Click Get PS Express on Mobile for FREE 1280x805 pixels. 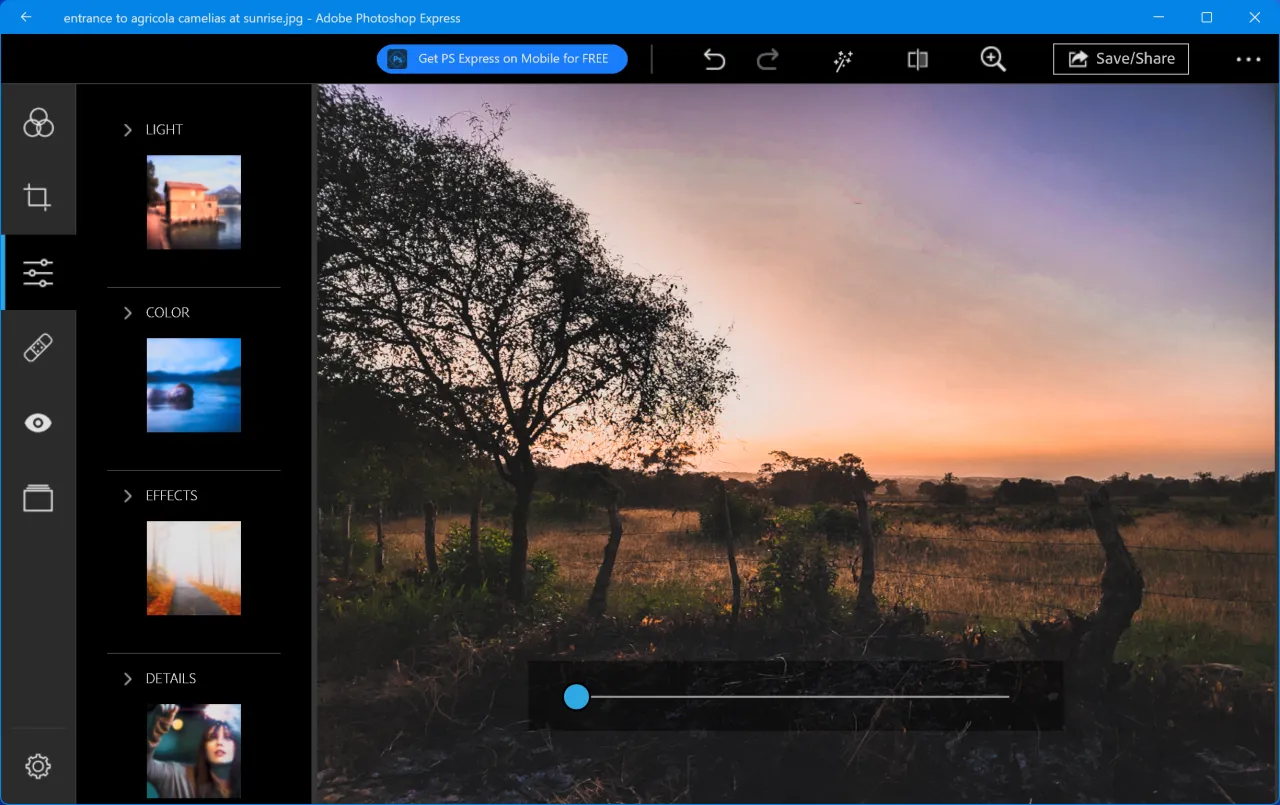[x=501, y=59]
